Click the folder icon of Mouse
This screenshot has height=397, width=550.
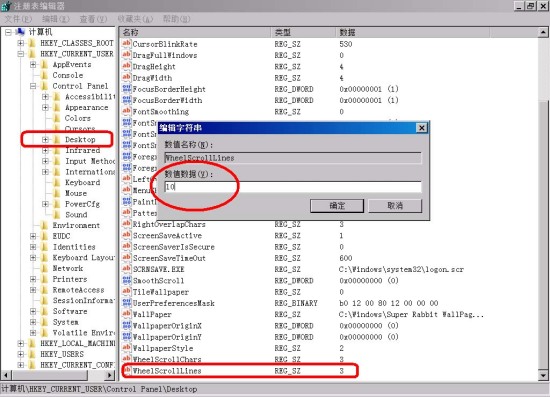[57, 193]
